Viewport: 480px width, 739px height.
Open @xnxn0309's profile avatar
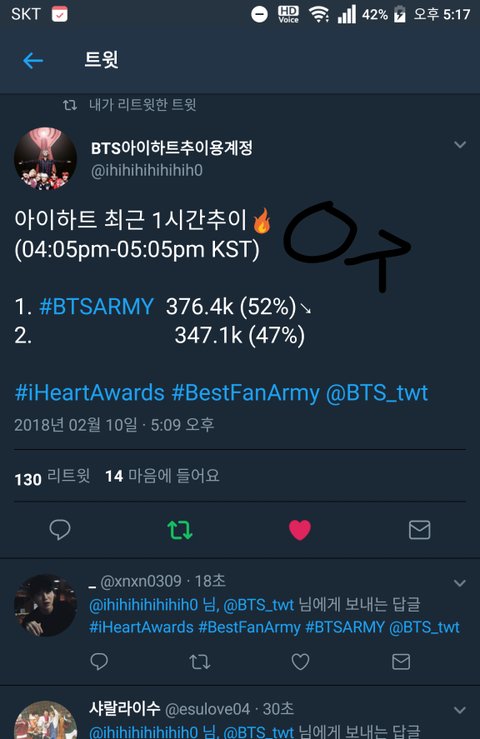click(45, 605)
